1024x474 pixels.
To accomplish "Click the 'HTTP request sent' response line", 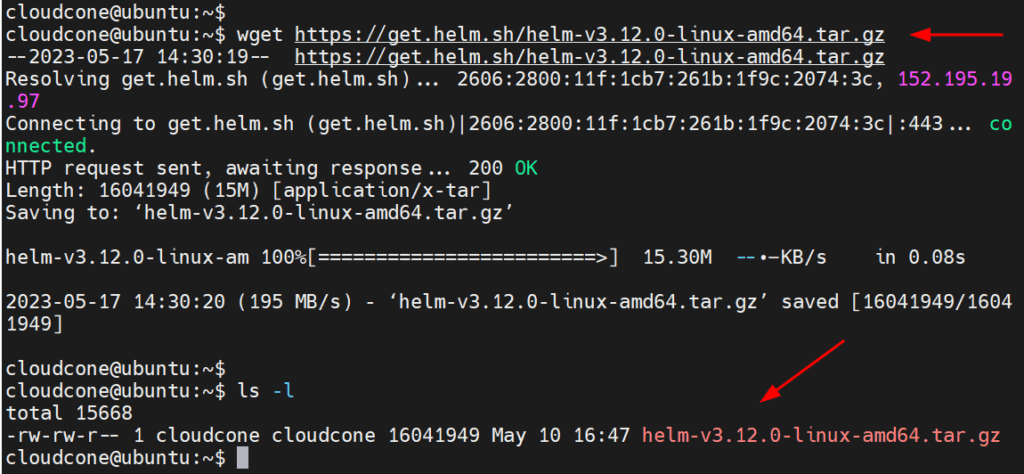I will [x=271, y=168].
